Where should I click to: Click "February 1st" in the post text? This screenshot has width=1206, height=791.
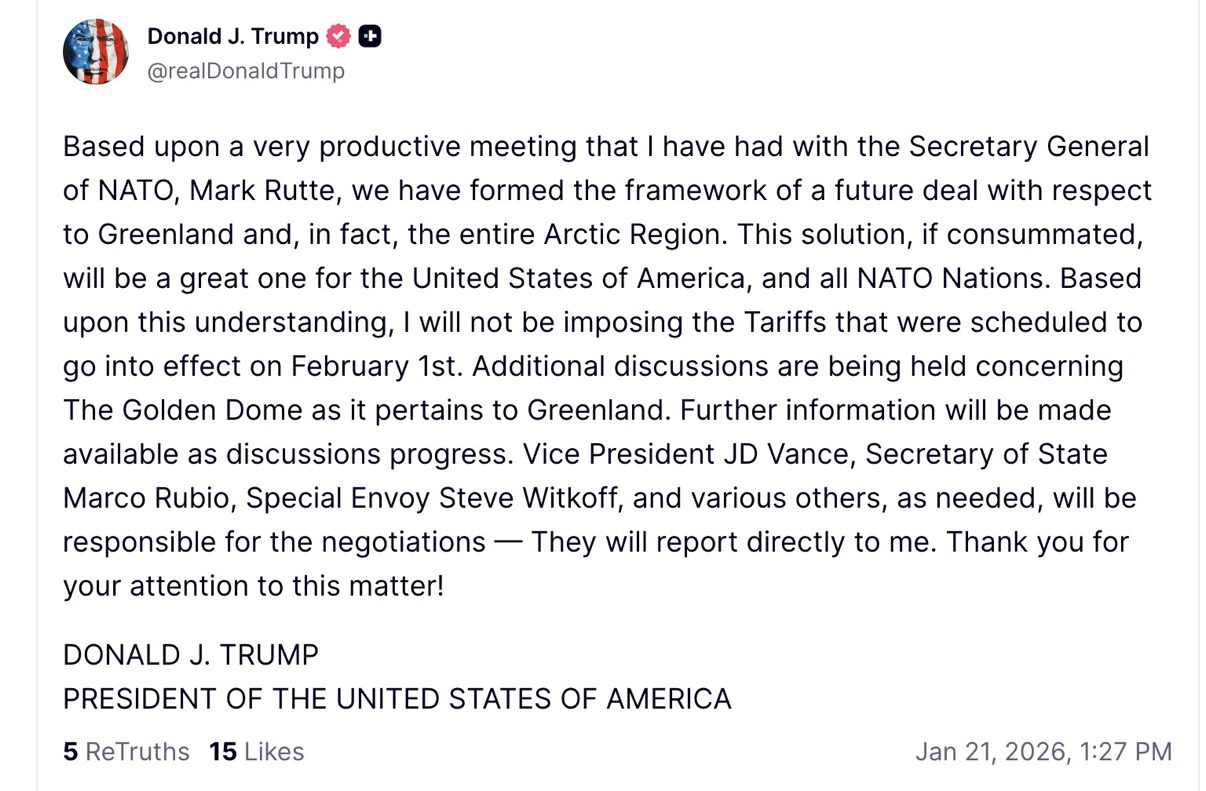376,366
